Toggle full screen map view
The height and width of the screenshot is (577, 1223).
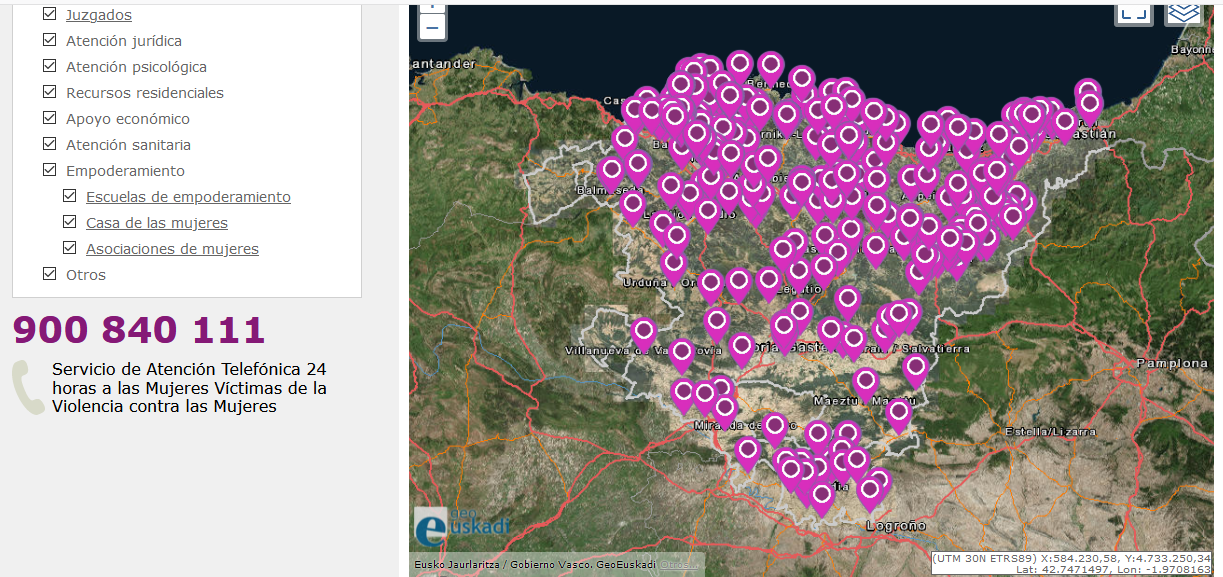[1132, 12]
